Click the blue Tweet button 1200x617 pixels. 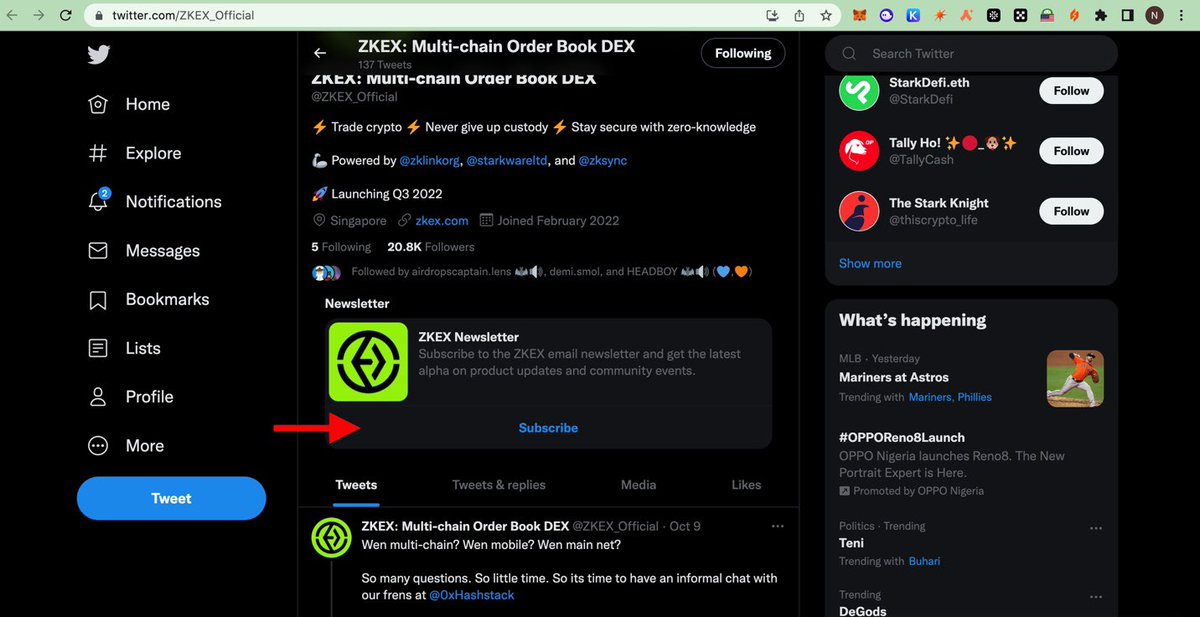pyautogui.click(x=171, y=498)
